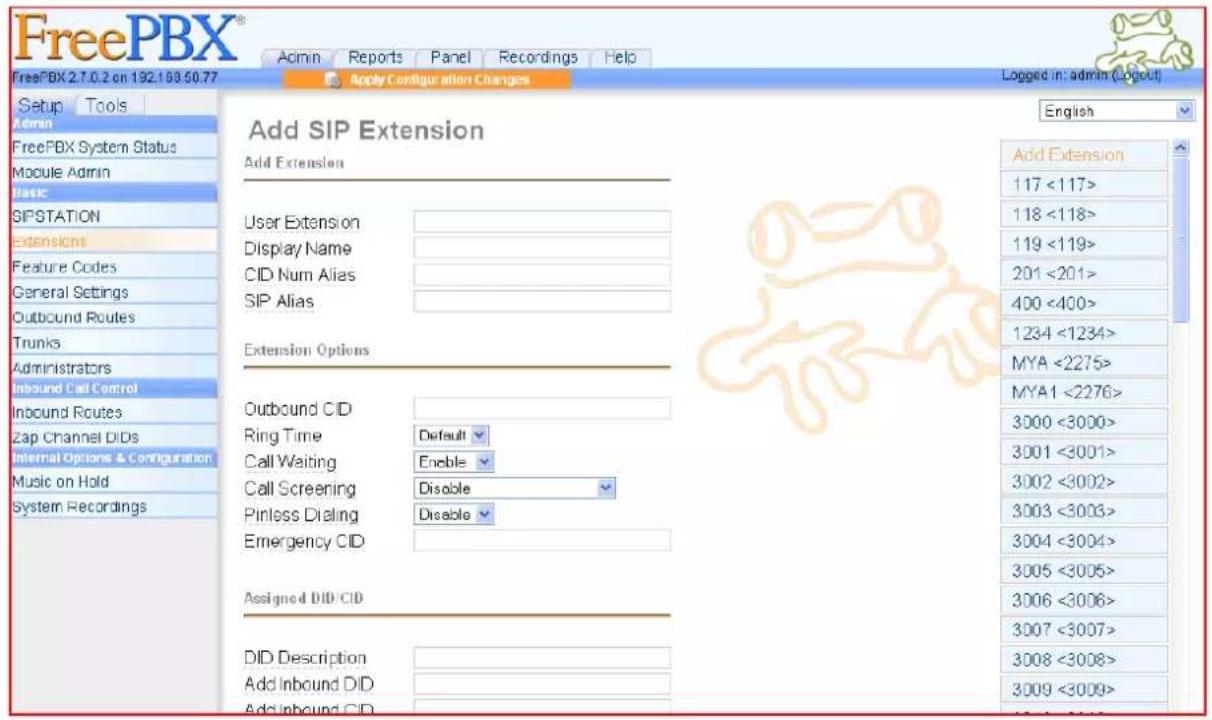Open the Pinless Dialing dropdown
The height and width of the screenshot is (720, 1212).
pos(455,514)
